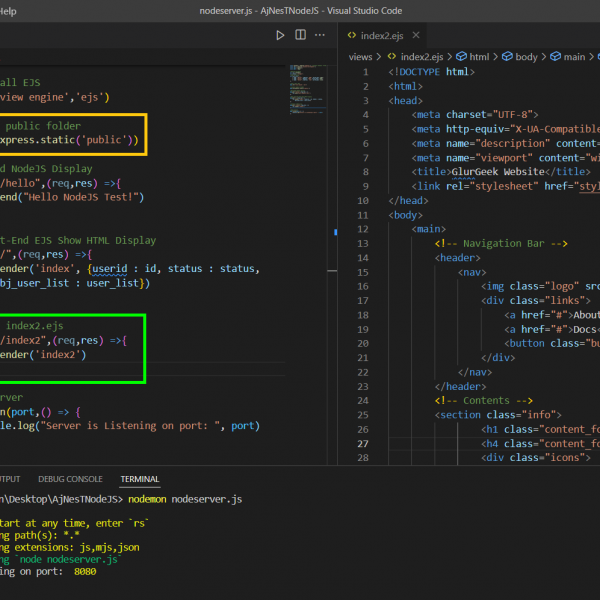
Task: Click the html symbol icon in breadcrumbs
Action: (460, 57)
